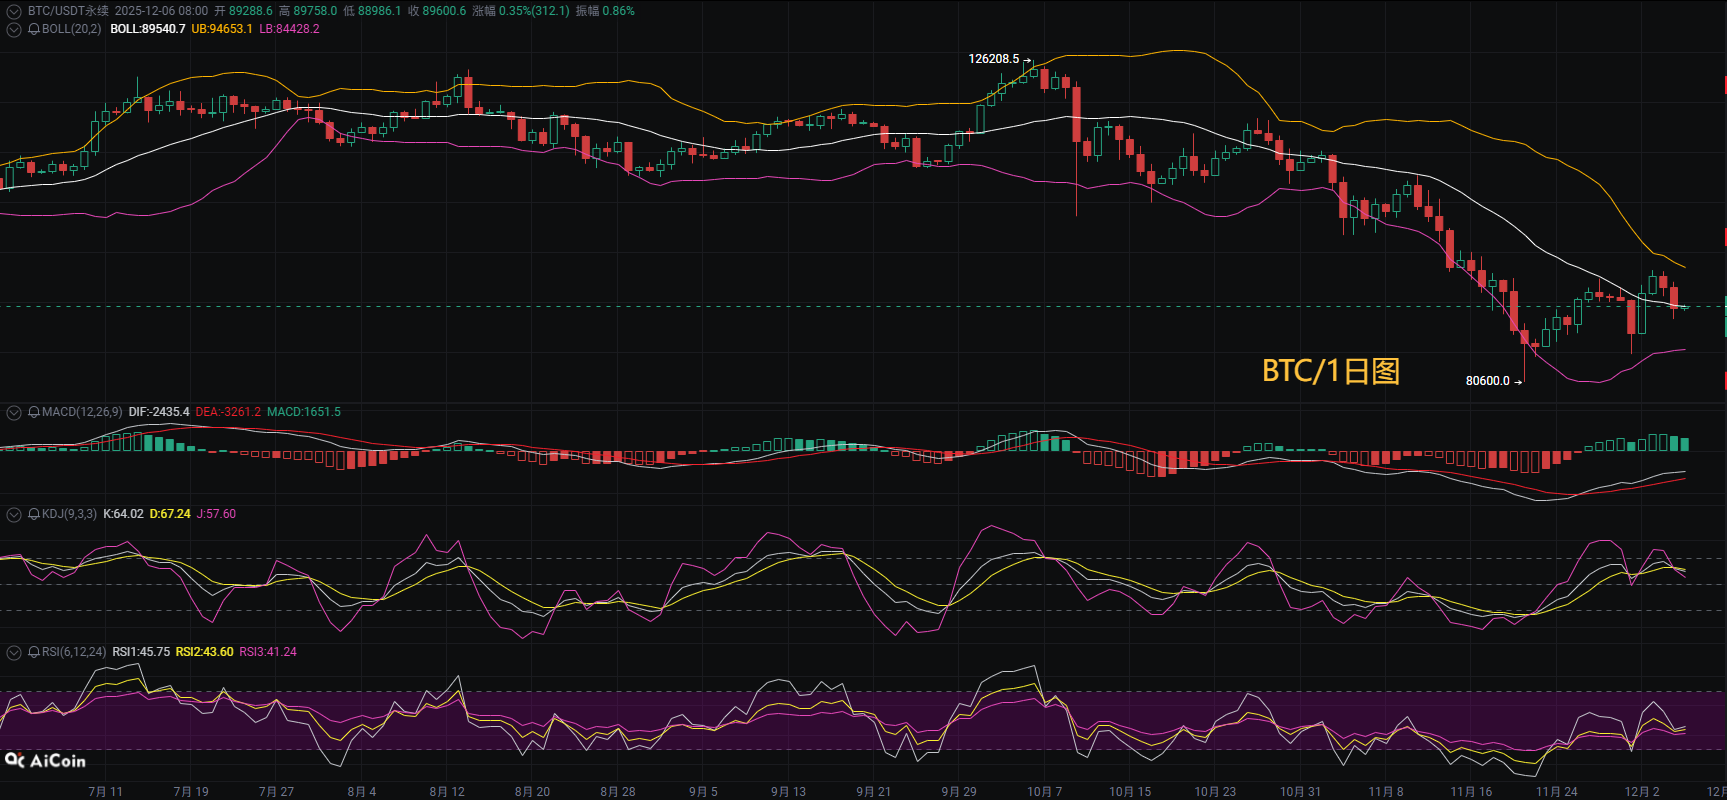Collapse the MACD panel with its chevron
Screen dimensions: 1727x800
click(14, 412)
